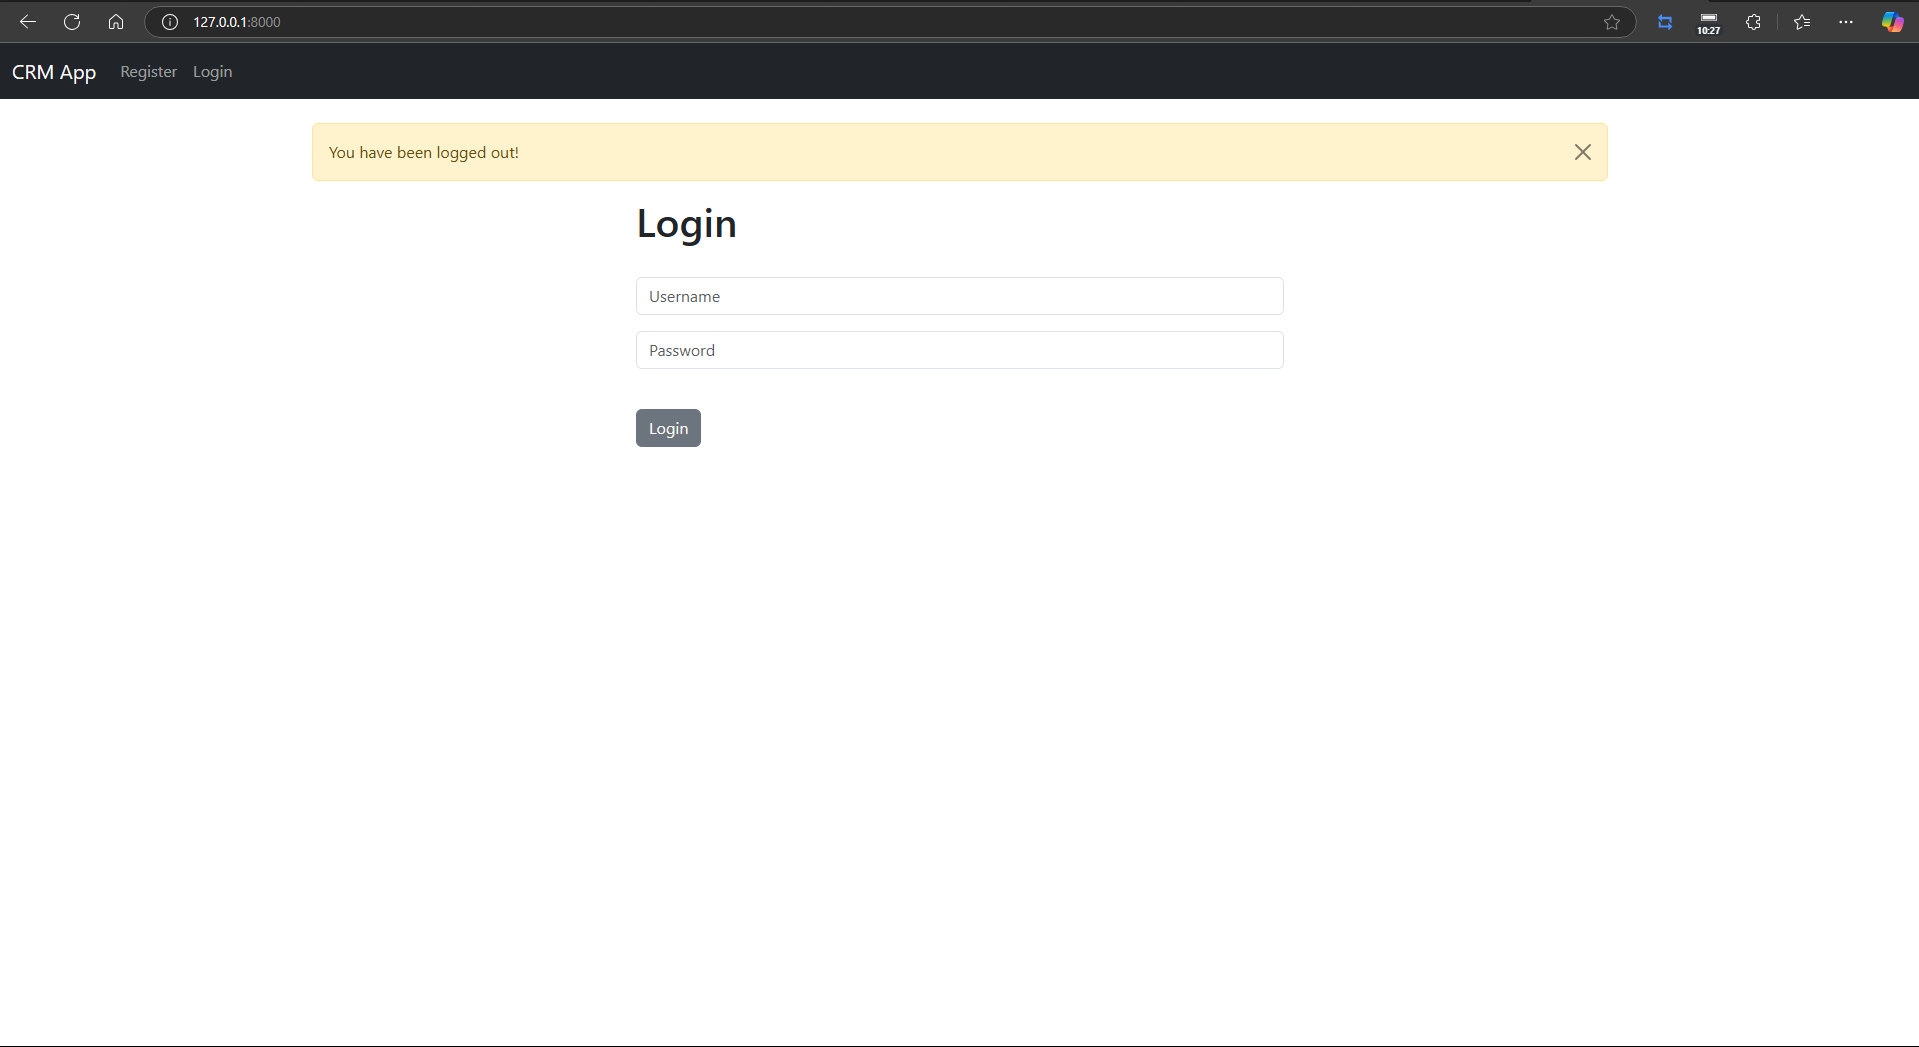Launch the Copilot icon in the toolbar
1919x1047 pixels.
(x=1892, y=22)
